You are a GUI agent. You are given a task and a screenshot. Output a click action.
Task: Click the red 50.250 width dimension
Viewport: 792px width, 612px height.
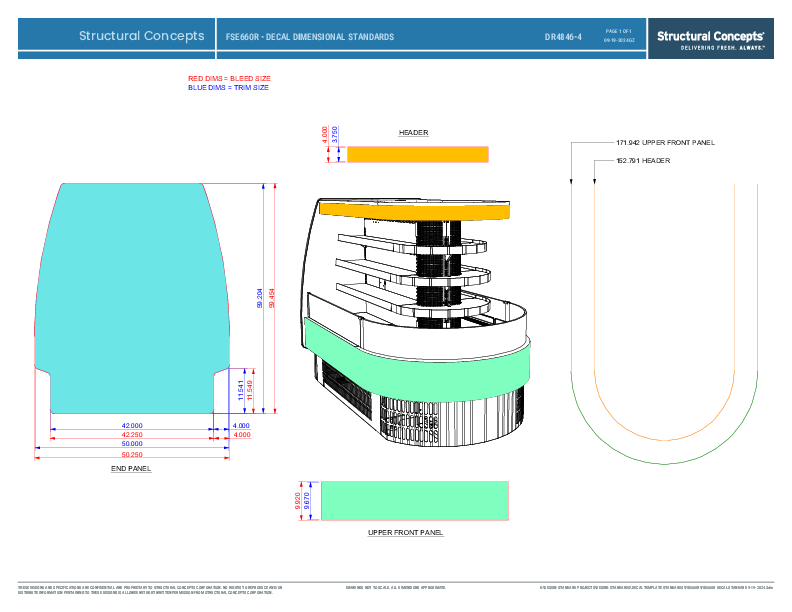point(132,454)
